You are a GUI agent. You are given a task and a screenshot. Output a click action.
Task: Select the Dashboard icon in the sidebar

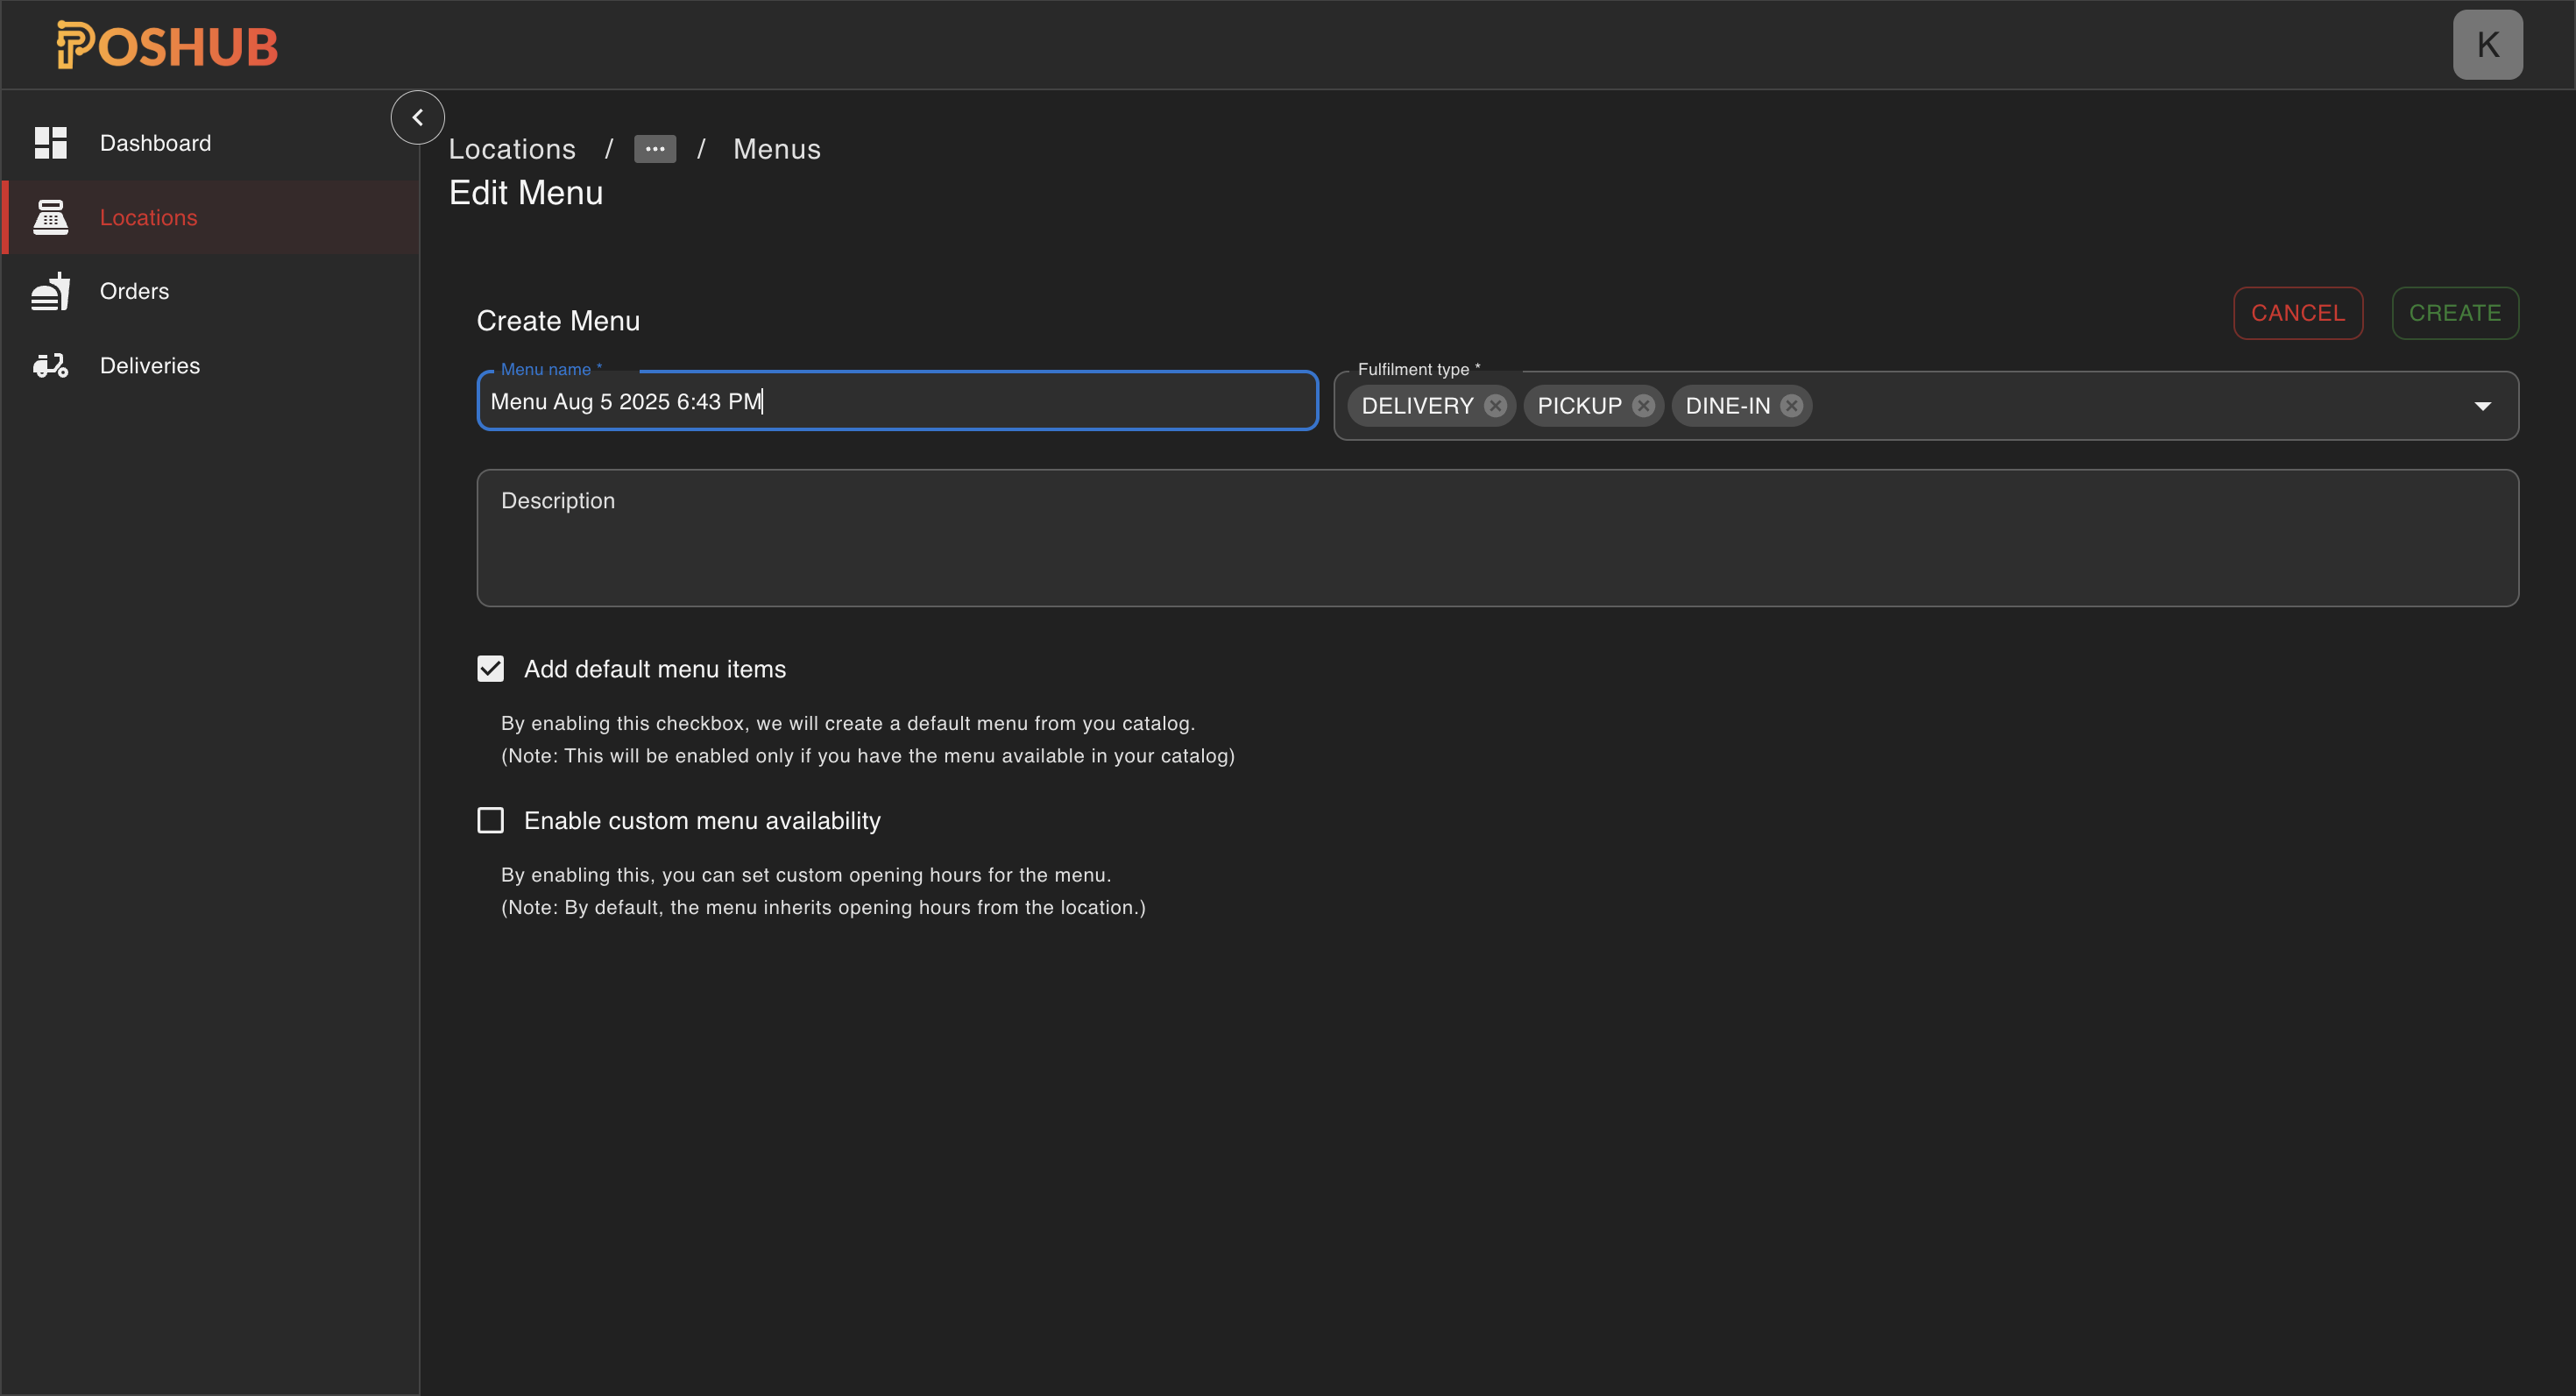tap(50, 142)
